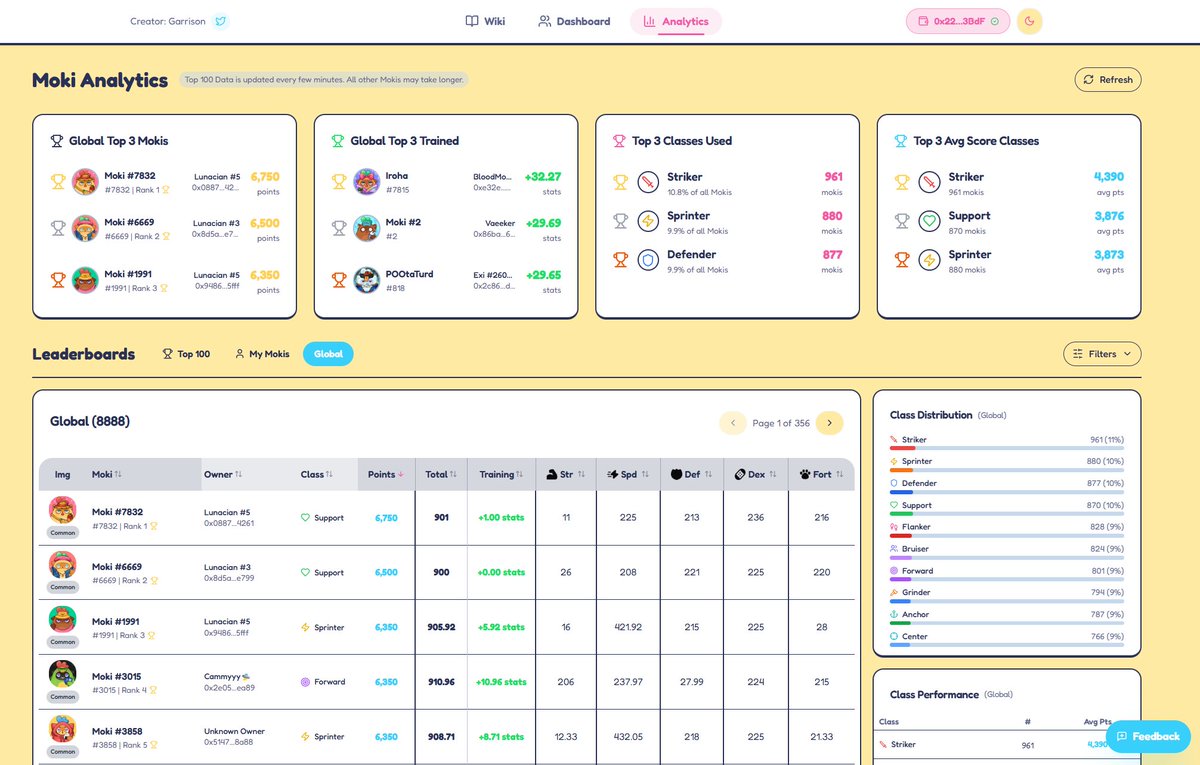Click the trophy icon in Global Top 3 Trained panel
This screenshot has width=1200, height=765.
338,141
